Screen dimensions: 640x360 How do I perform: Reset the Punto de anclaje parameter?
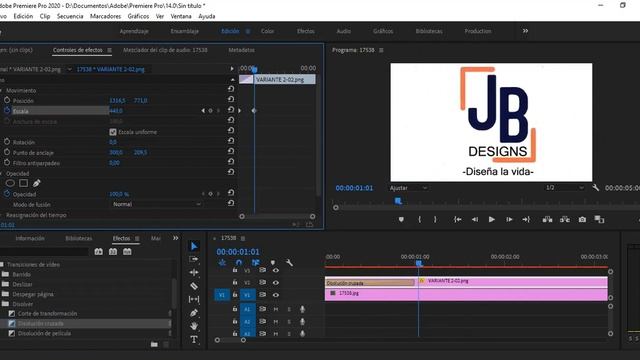(231, 151)
